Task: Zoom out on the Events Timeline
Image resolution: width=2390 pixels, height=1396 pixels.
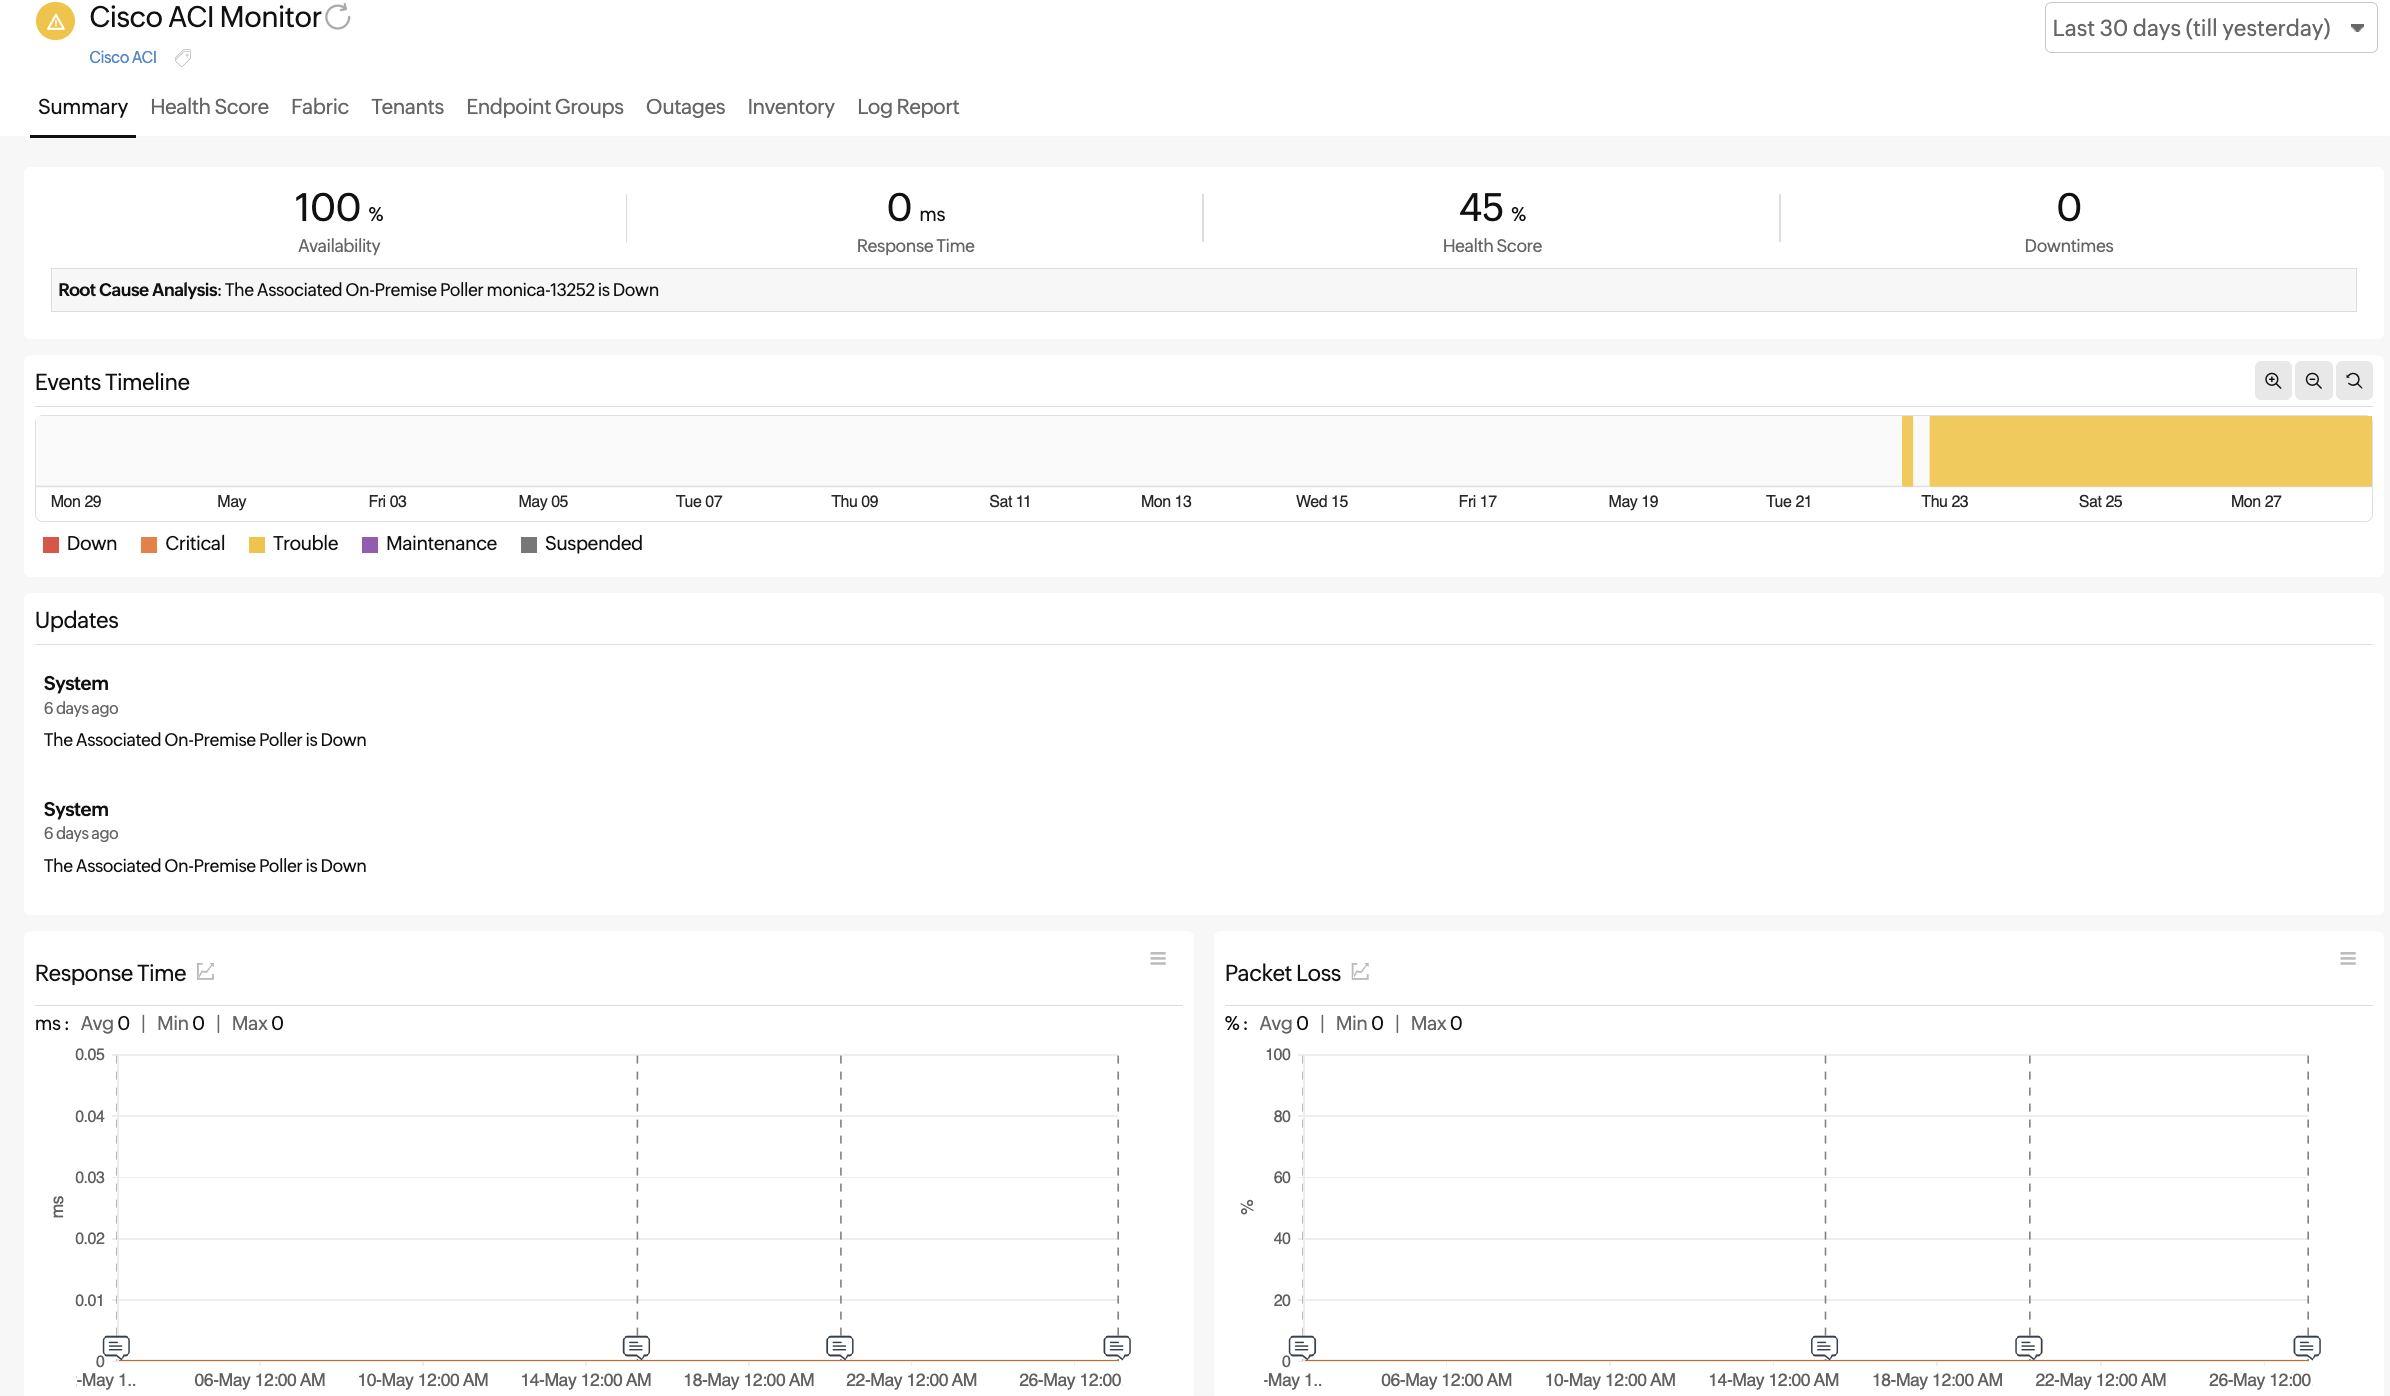Action: 2313,381
